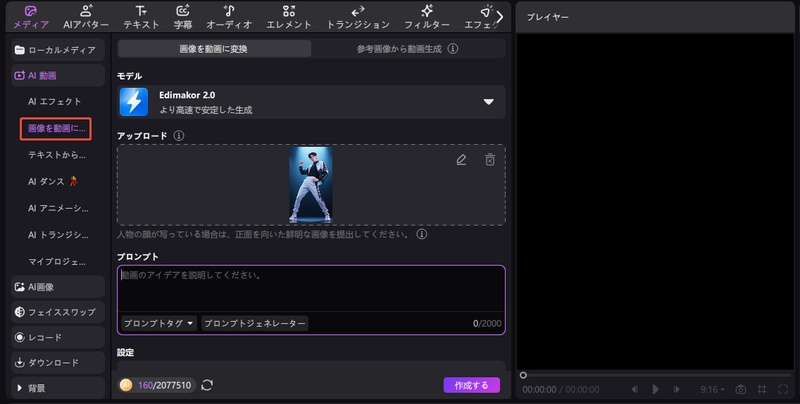Open AI トランジシ... submenu item
Viewport: 800px width, 404px height.
pos(58,235)
